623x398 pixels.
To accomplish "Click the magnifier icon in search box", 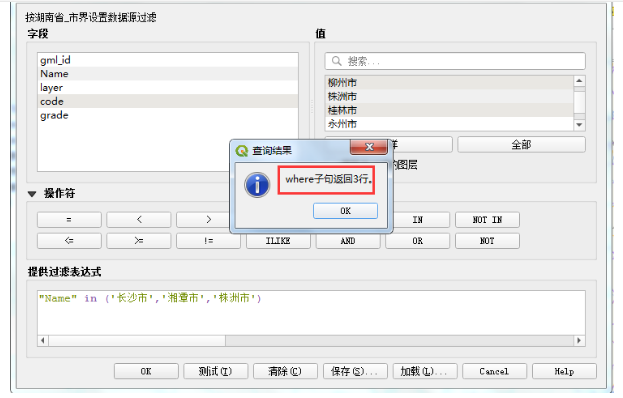I will (337, 61).
